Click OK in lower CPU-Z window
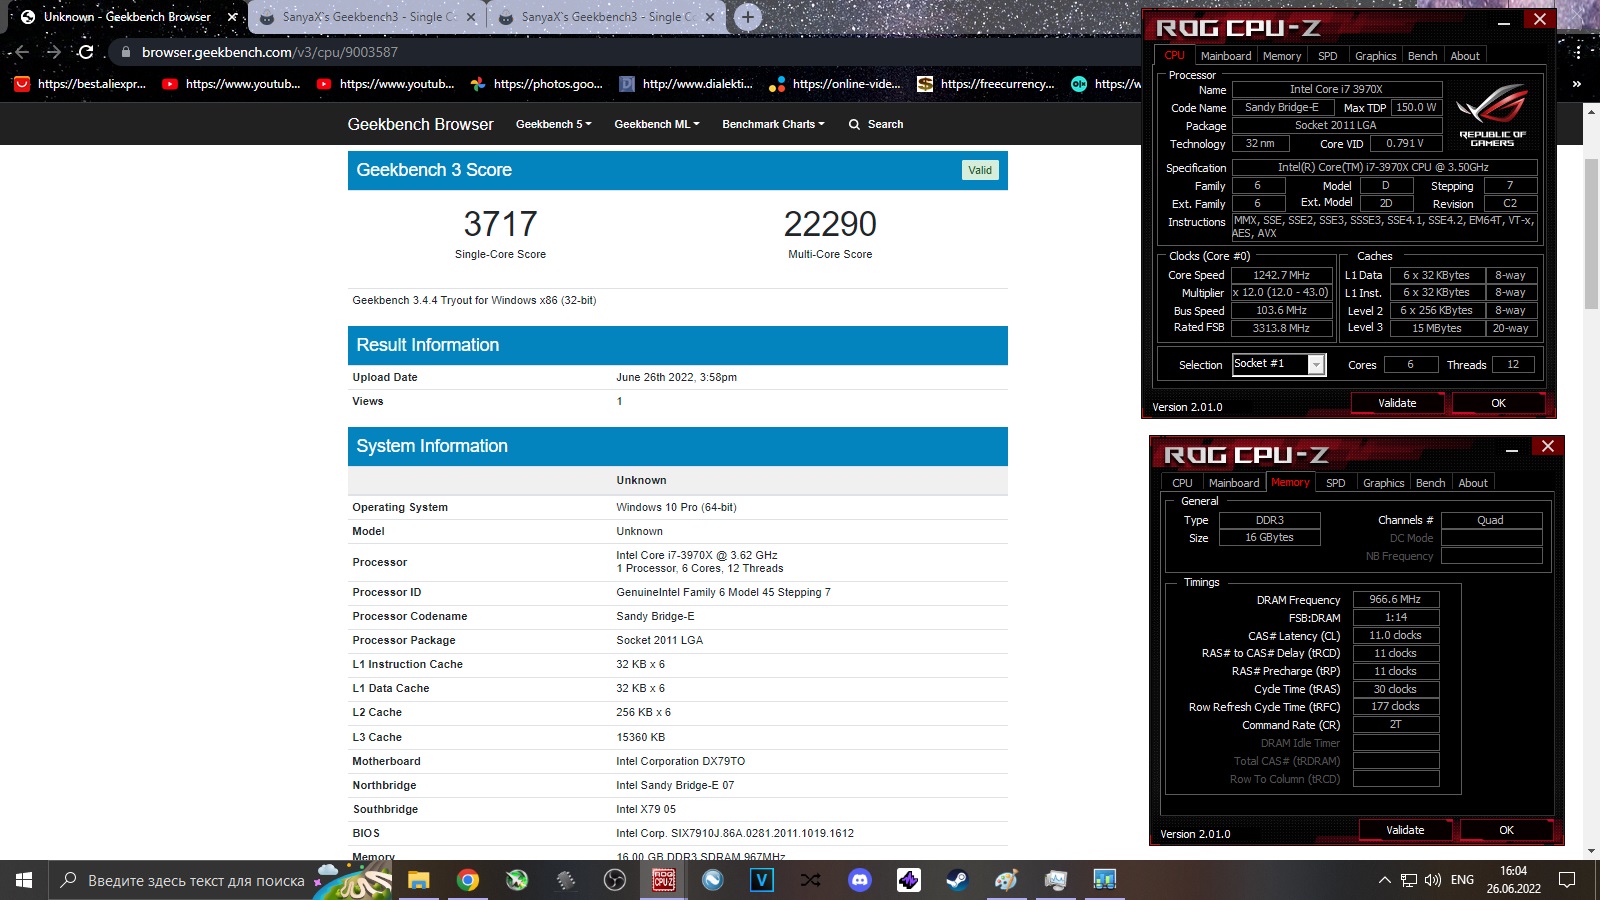The image size is (1600, 900). 1506,830
